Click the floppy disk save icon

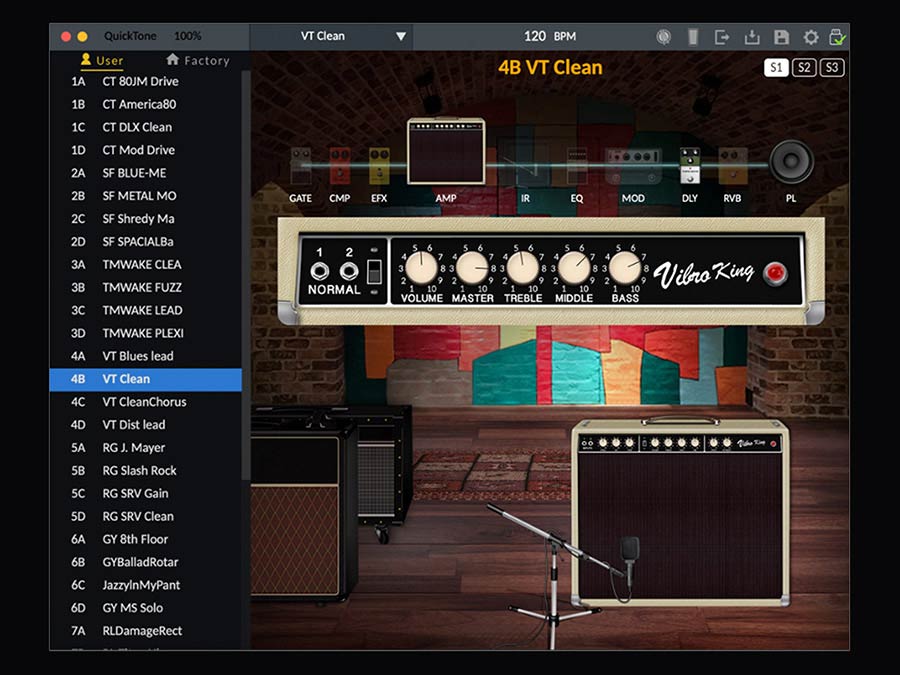[782, 37]
